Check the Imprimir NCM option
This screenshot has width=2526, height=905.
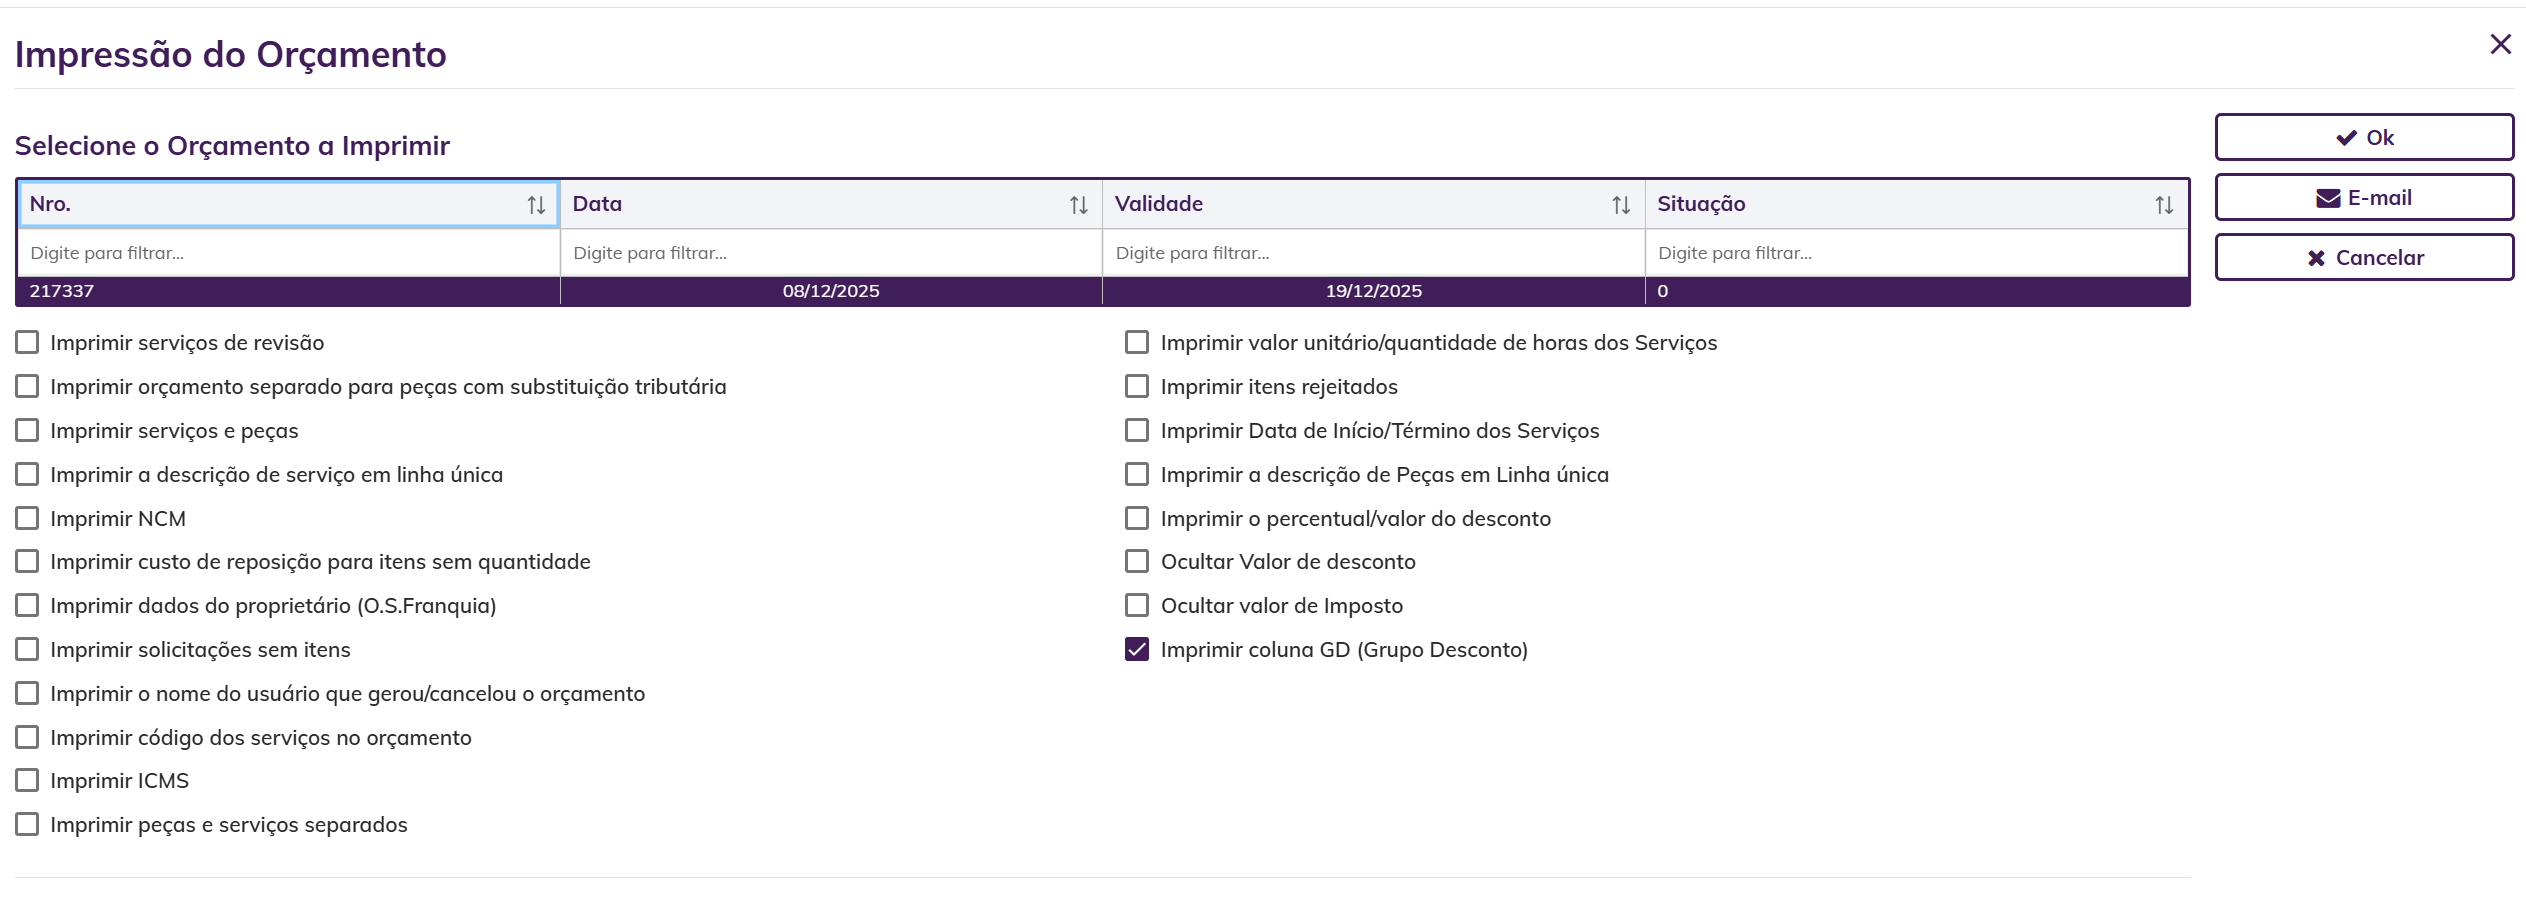coord(27,519)
